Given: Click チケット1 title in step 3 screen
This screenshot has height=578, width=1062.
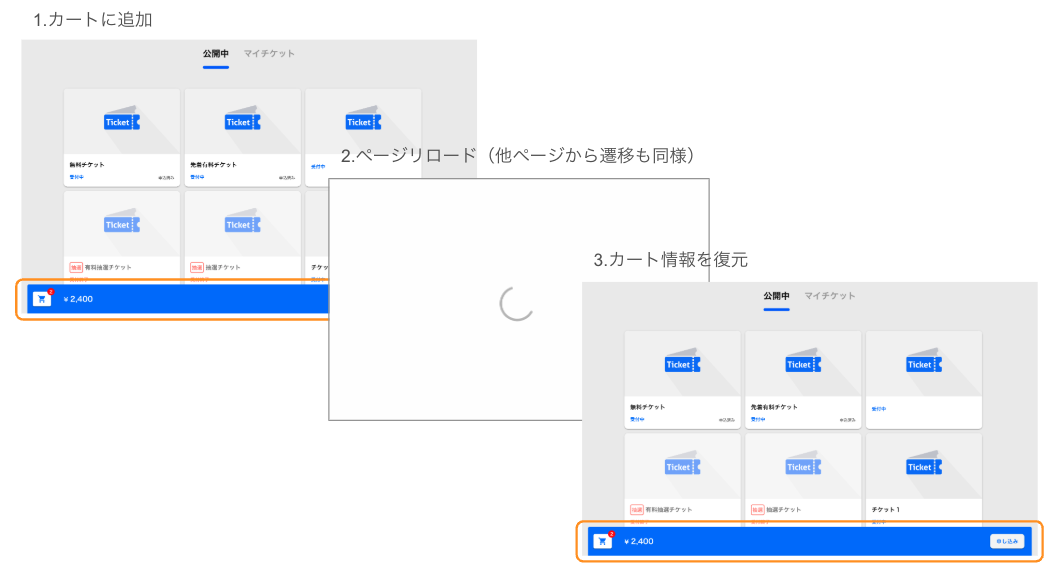Looking at the screenshot, I should (x=885, y=510).
